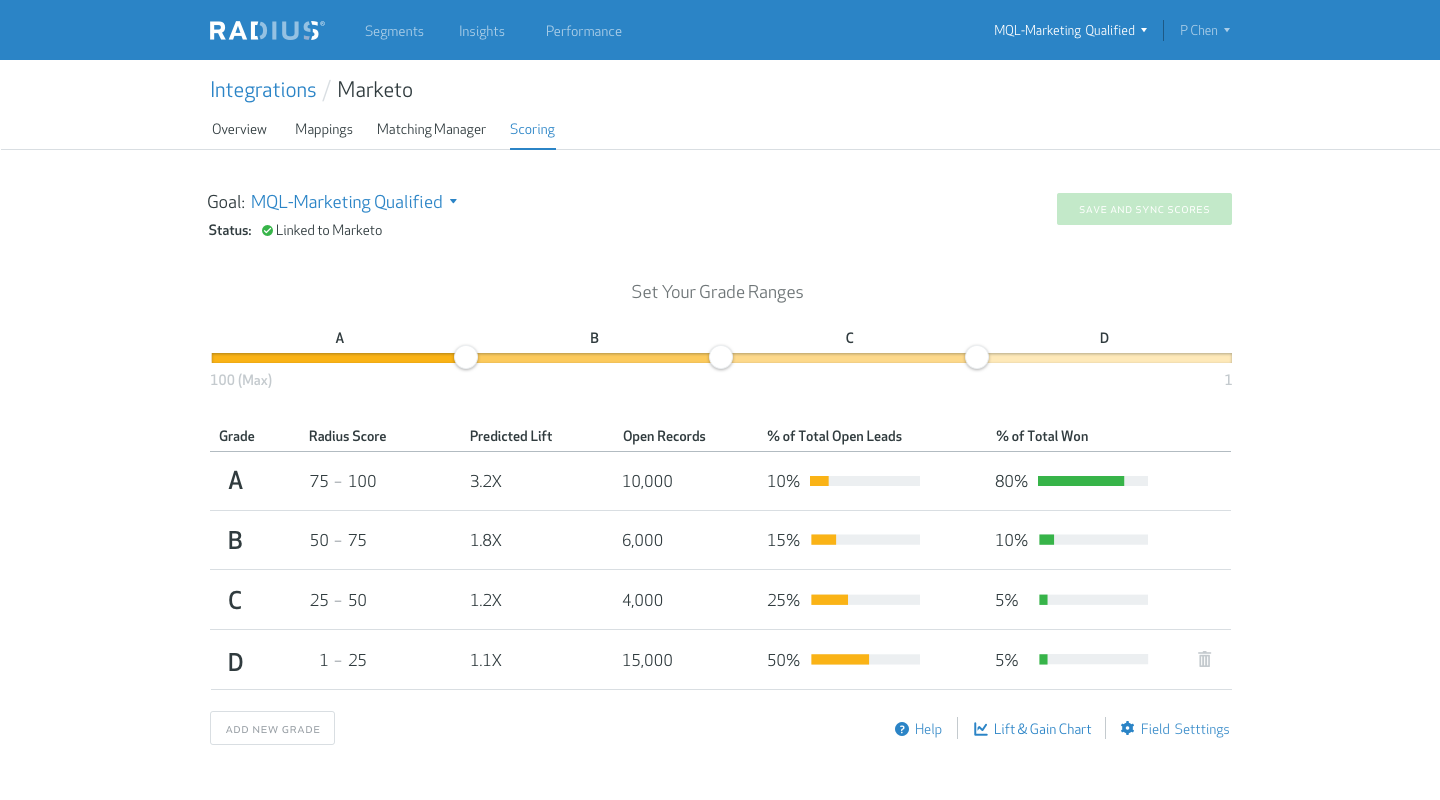The height and width of the screenshot is (800, 1440).
Task: Select the Scoring tab
Action: click(532, 129)
